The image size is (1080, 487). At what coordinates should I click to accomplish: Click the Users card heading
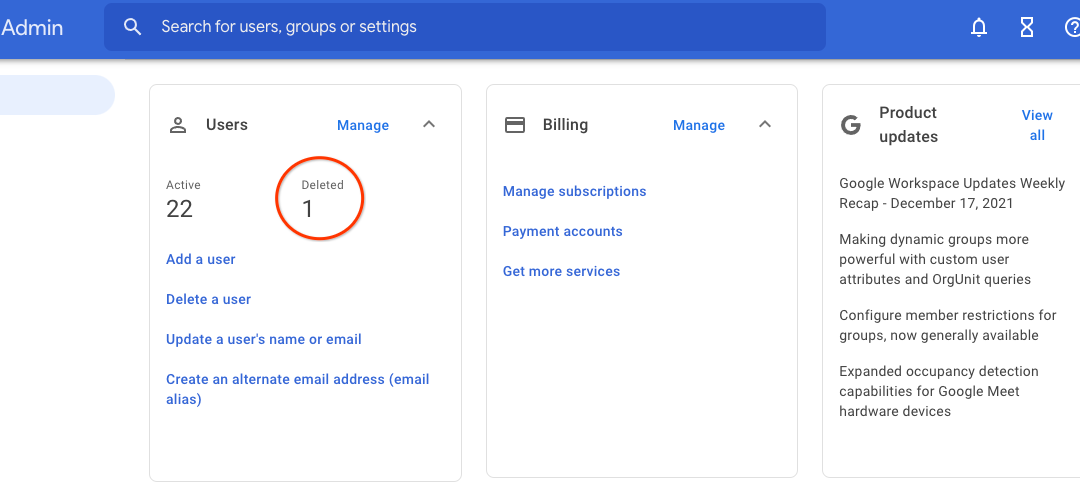pyautogui.click(x=227, y=125)
